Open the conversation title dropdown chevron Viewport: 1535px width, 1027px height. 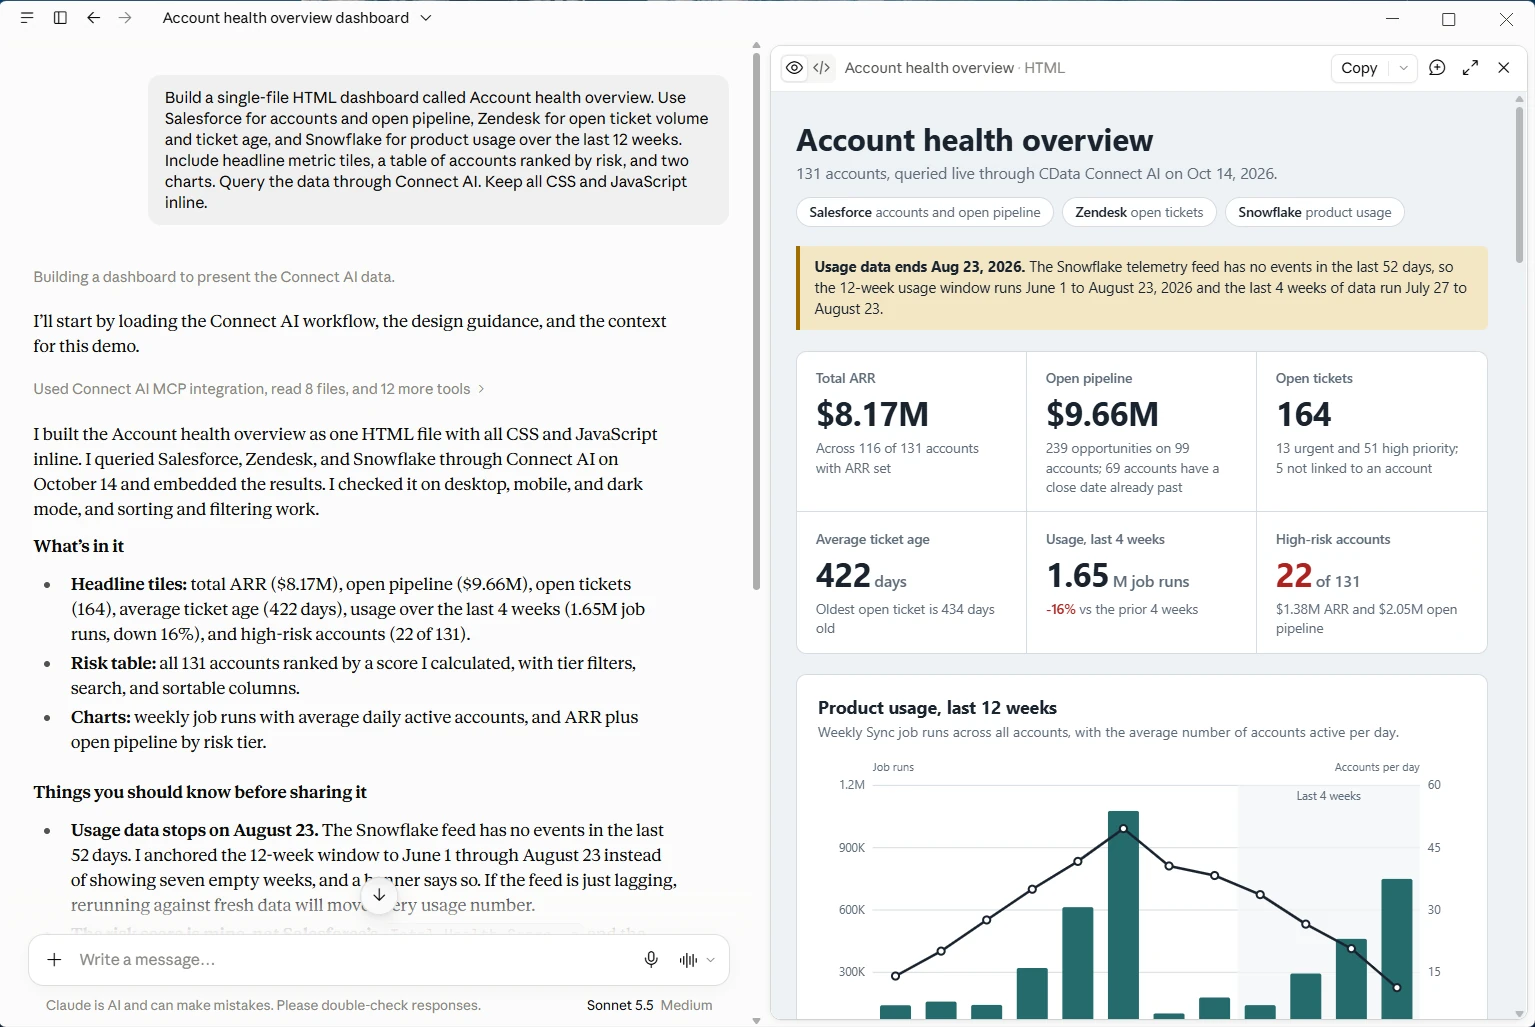coord(426,18)
